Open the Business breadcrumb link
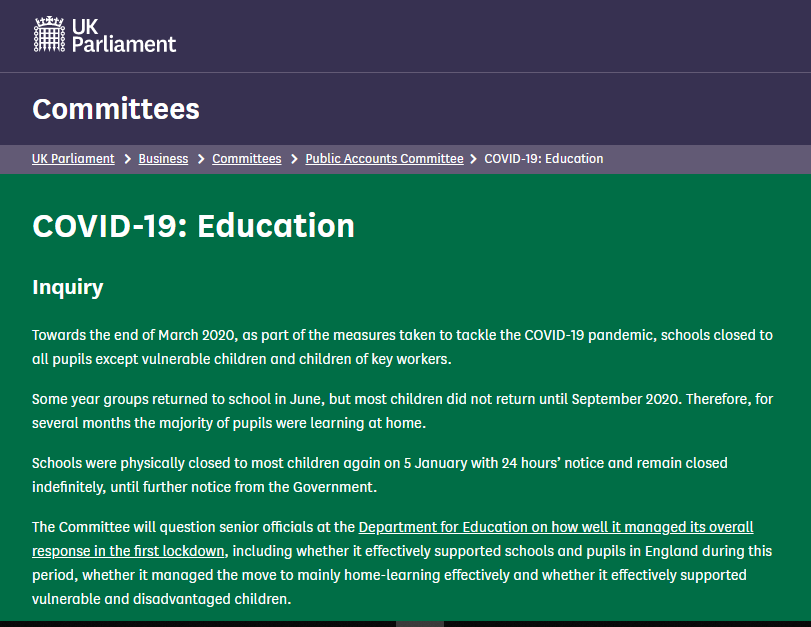 (x=163, y=159)
